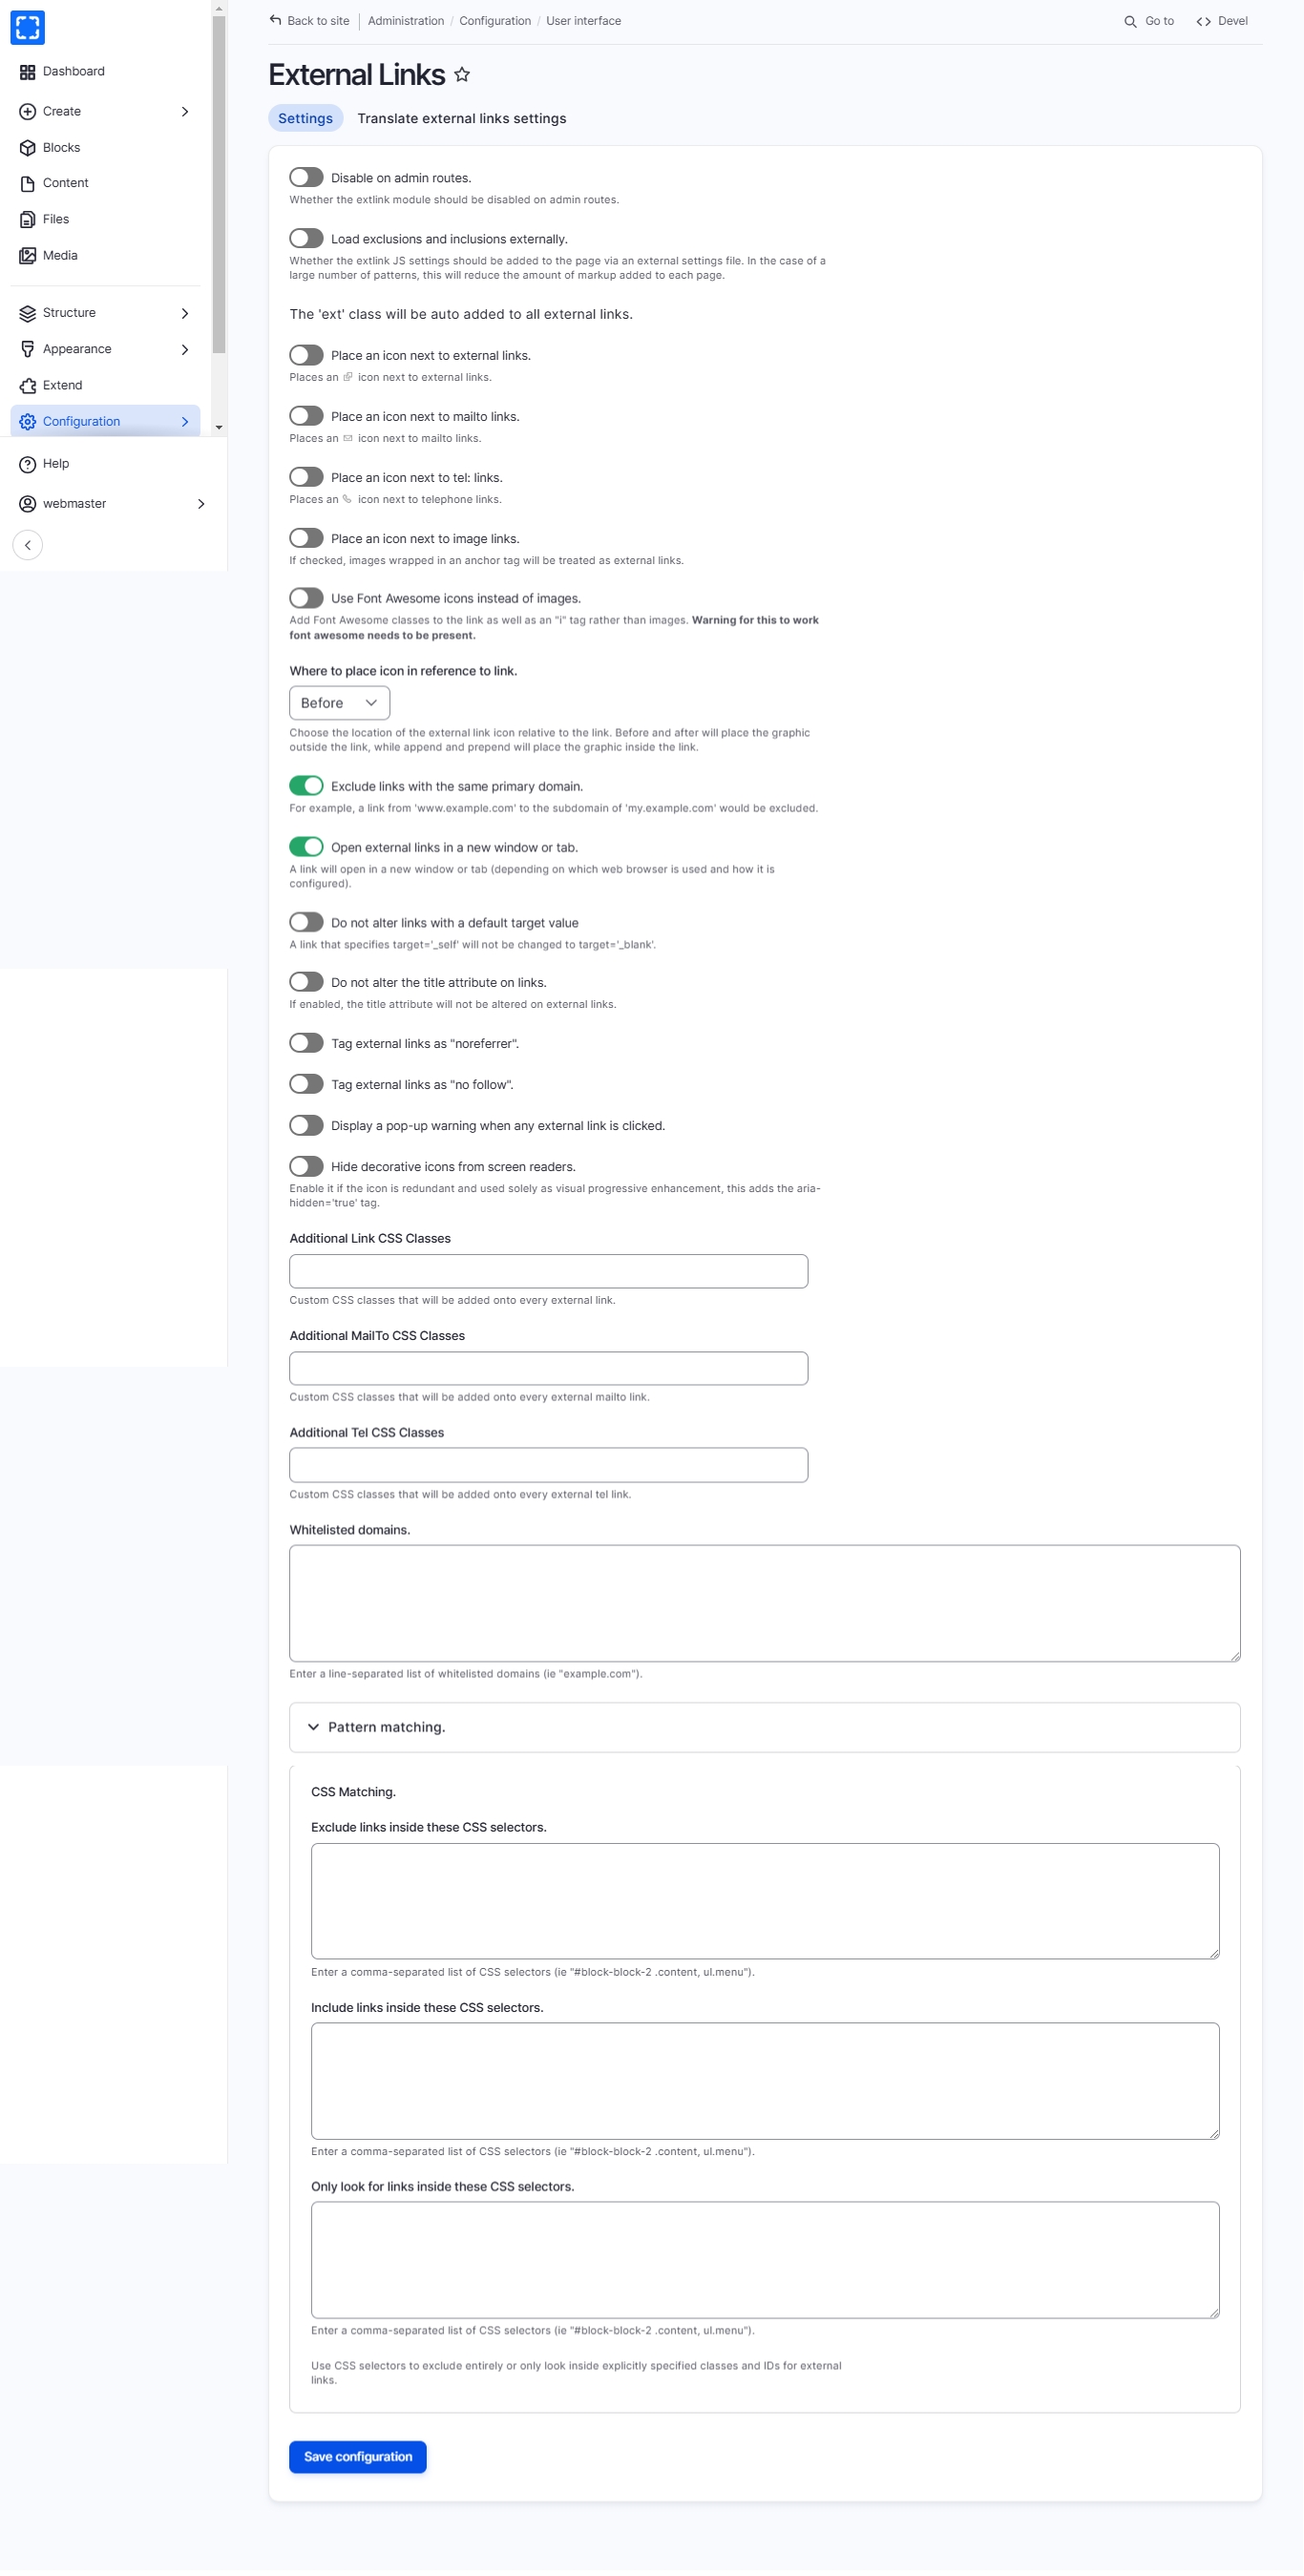This screenshot has height=2576, width=1304.
Task: Click the Help question mark icon
Action: point(28,464)
